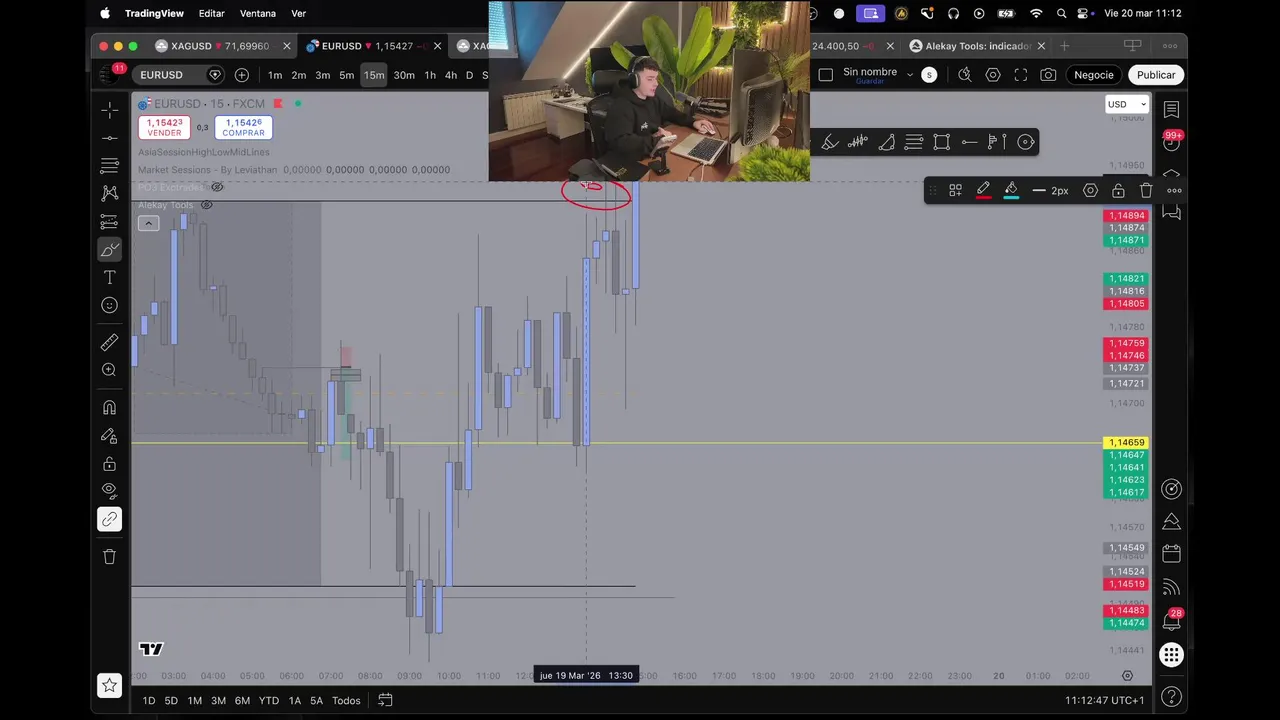The image size is (1280, 720).
Task: Toggle stay in drawing mode
Action: [110, 436]
